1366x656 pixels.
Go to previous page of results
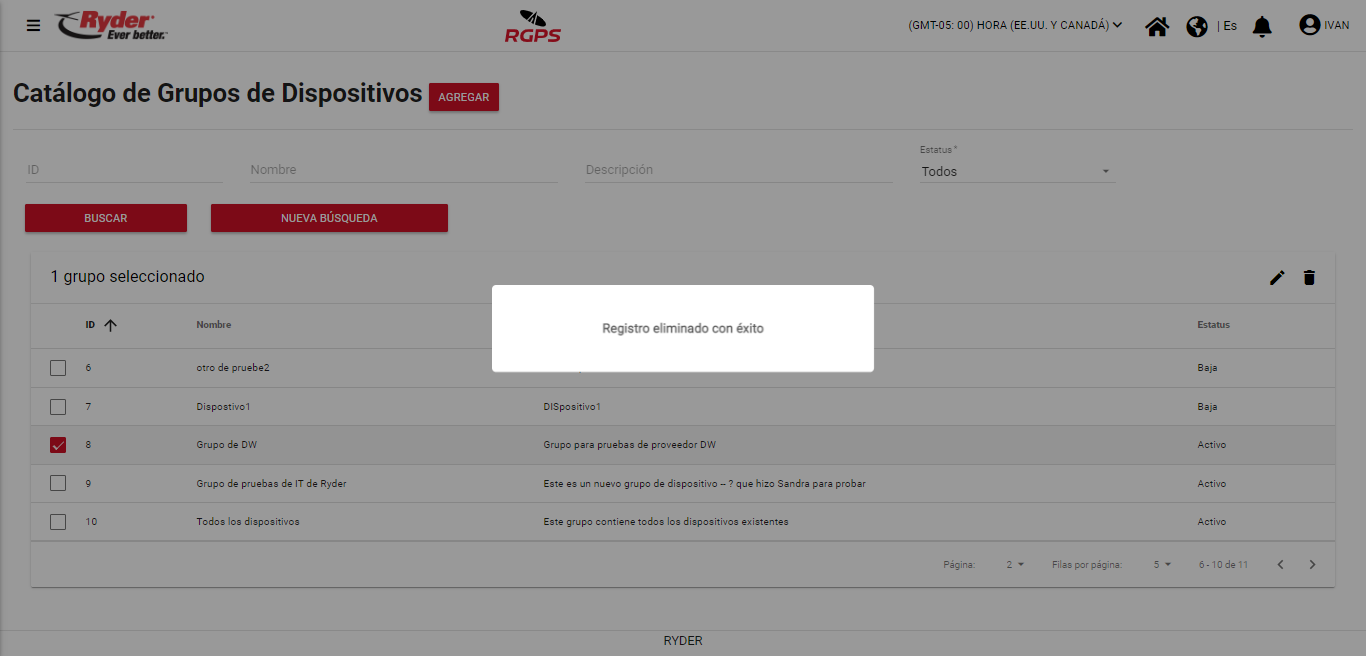tap(1280, 565)
